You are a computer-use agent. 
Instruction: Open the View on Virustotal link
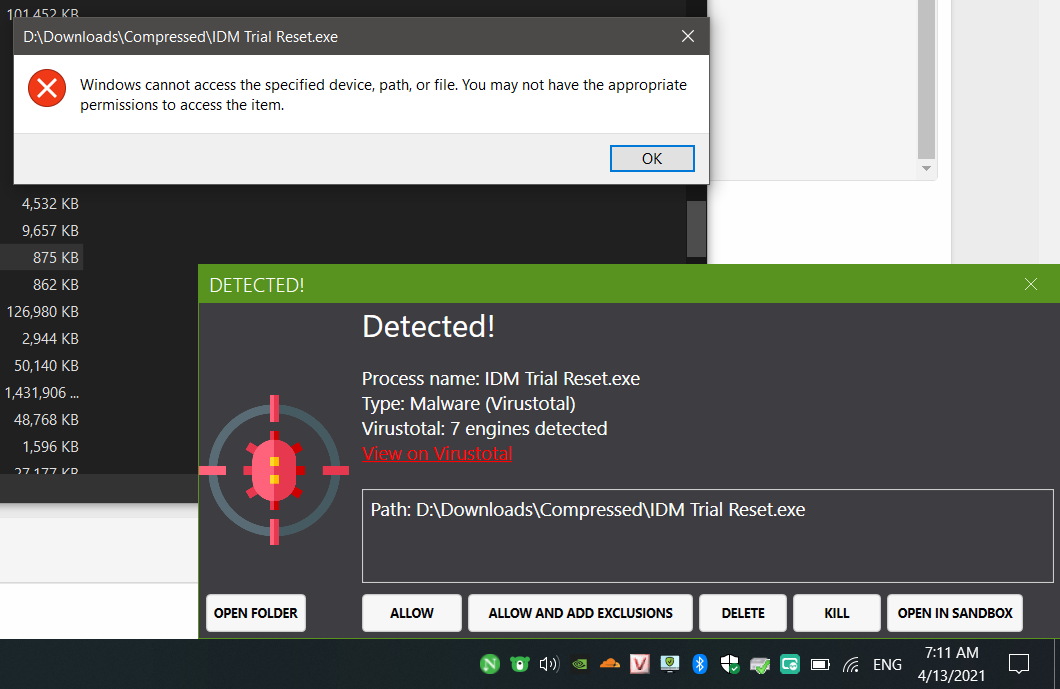coord(437,454)
